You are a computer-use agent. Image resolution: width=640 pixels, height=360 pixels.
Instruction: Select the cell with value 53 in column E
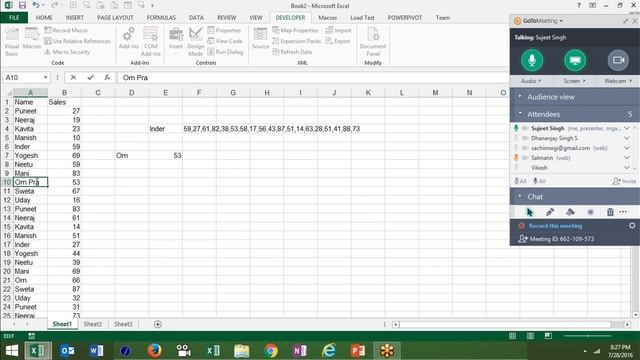[x=165, y=156]
